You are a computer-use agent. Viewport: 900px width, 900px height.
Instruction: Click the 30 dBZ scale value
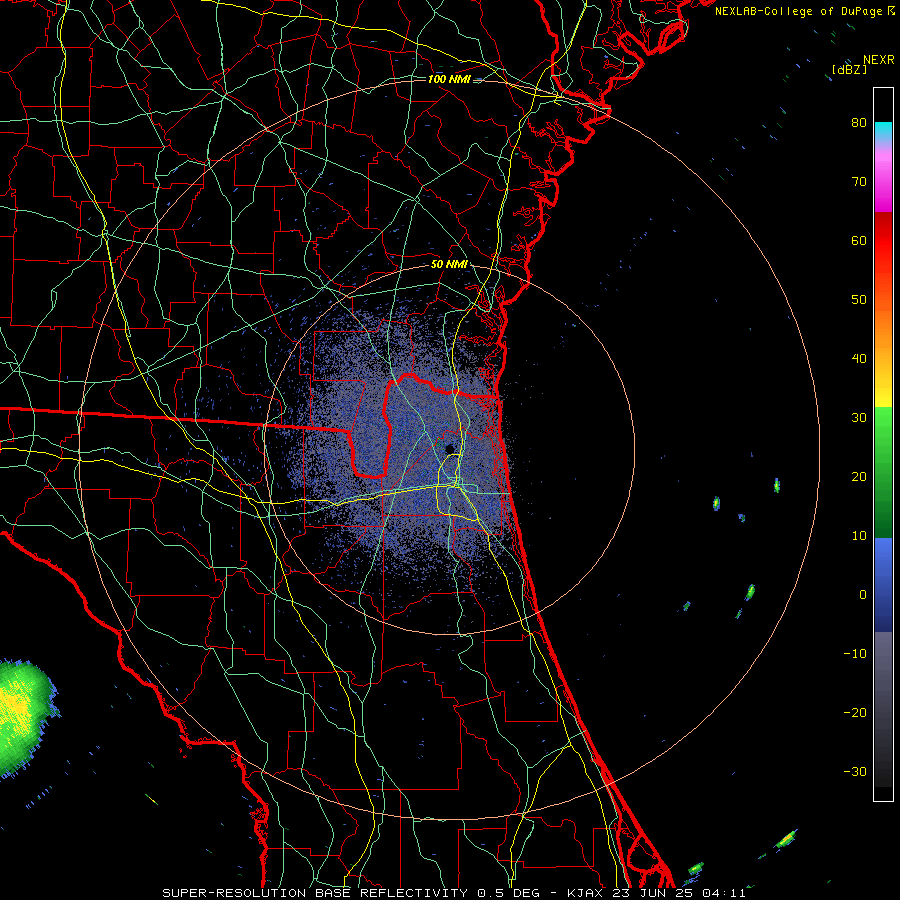859,417
